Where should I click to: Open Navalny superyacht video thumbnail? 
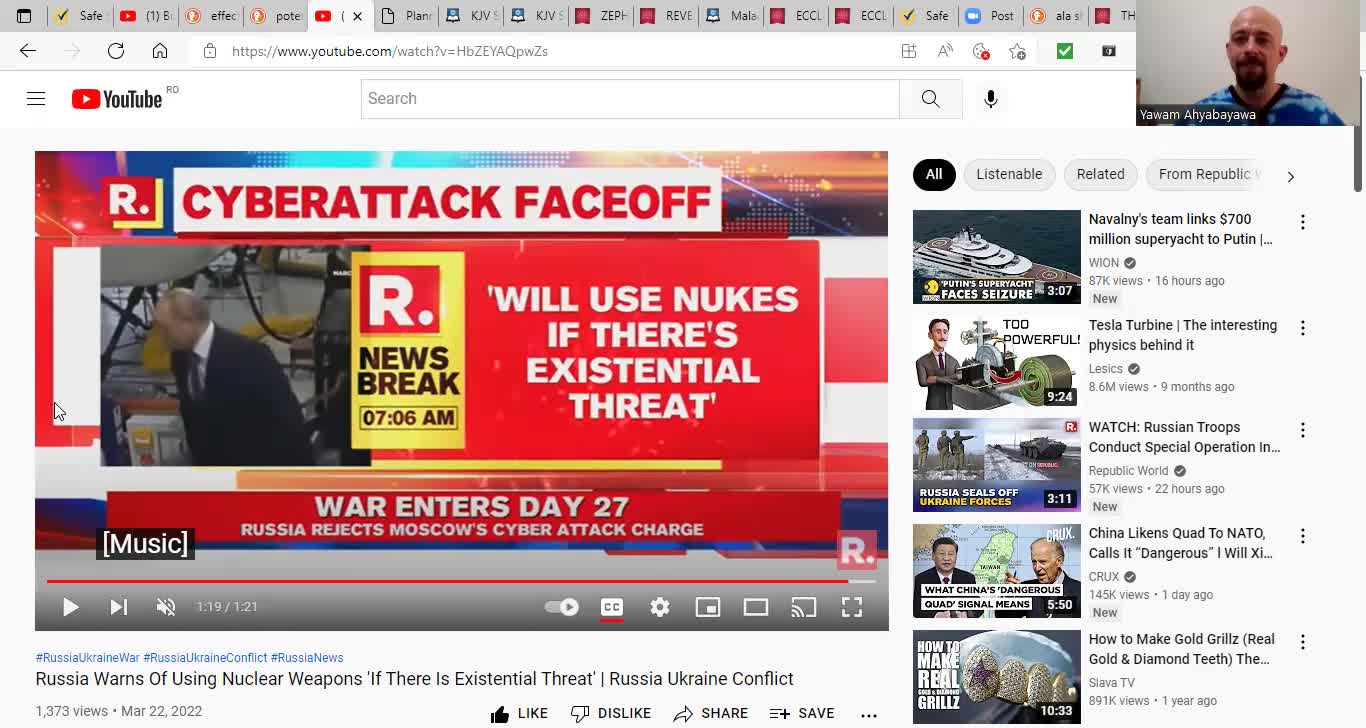[996, 257]
